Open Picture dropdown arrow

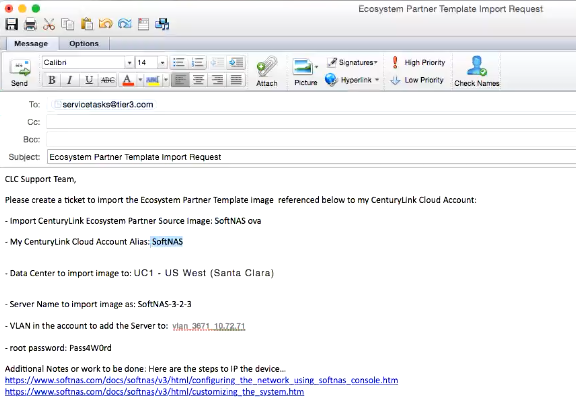coord(317,67)
